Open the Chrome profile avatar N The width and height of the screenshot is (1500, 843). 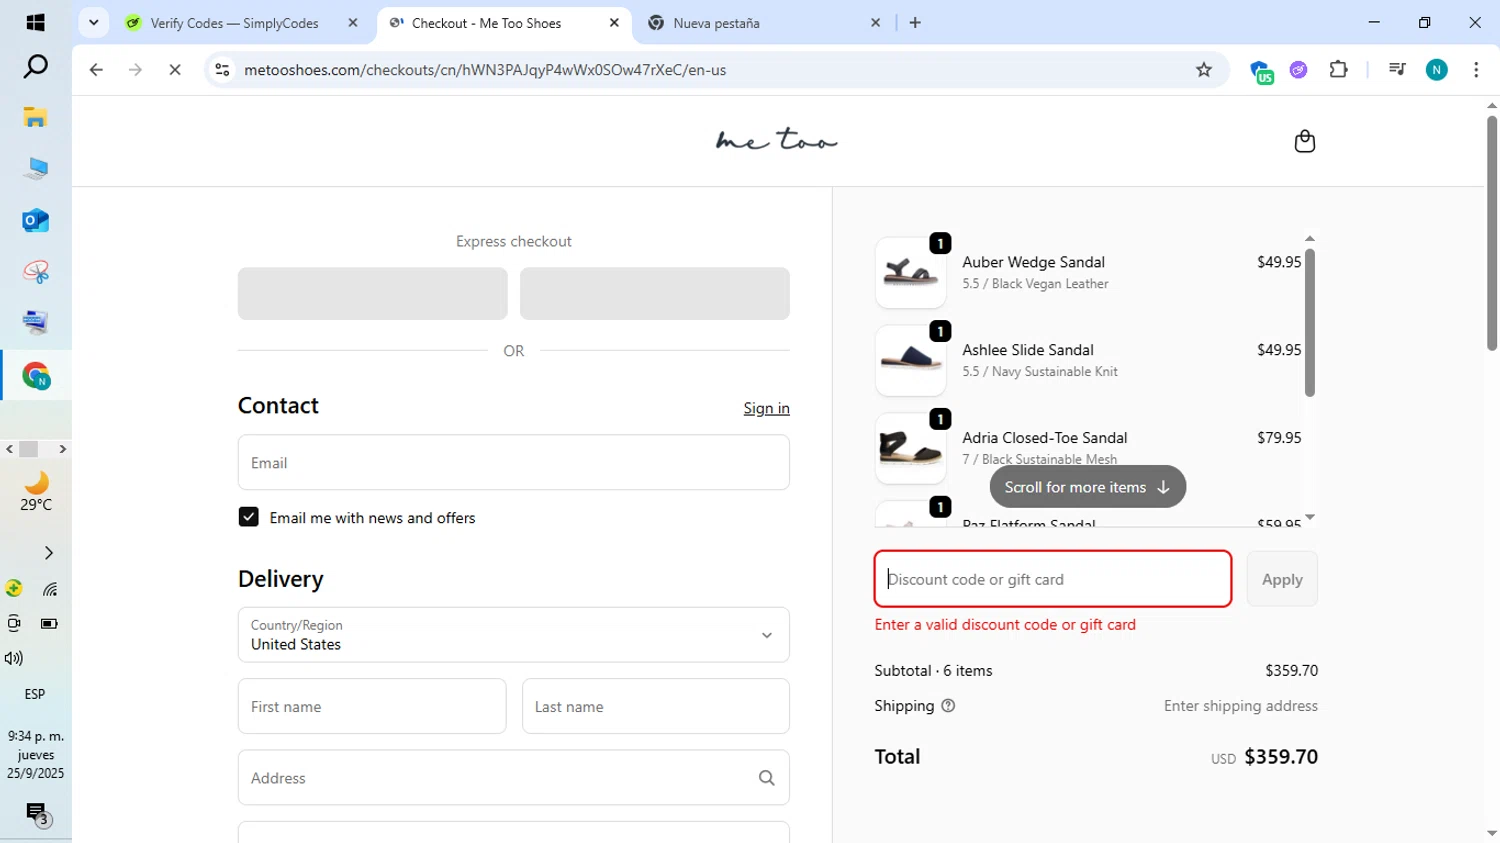pos(1437,70)
